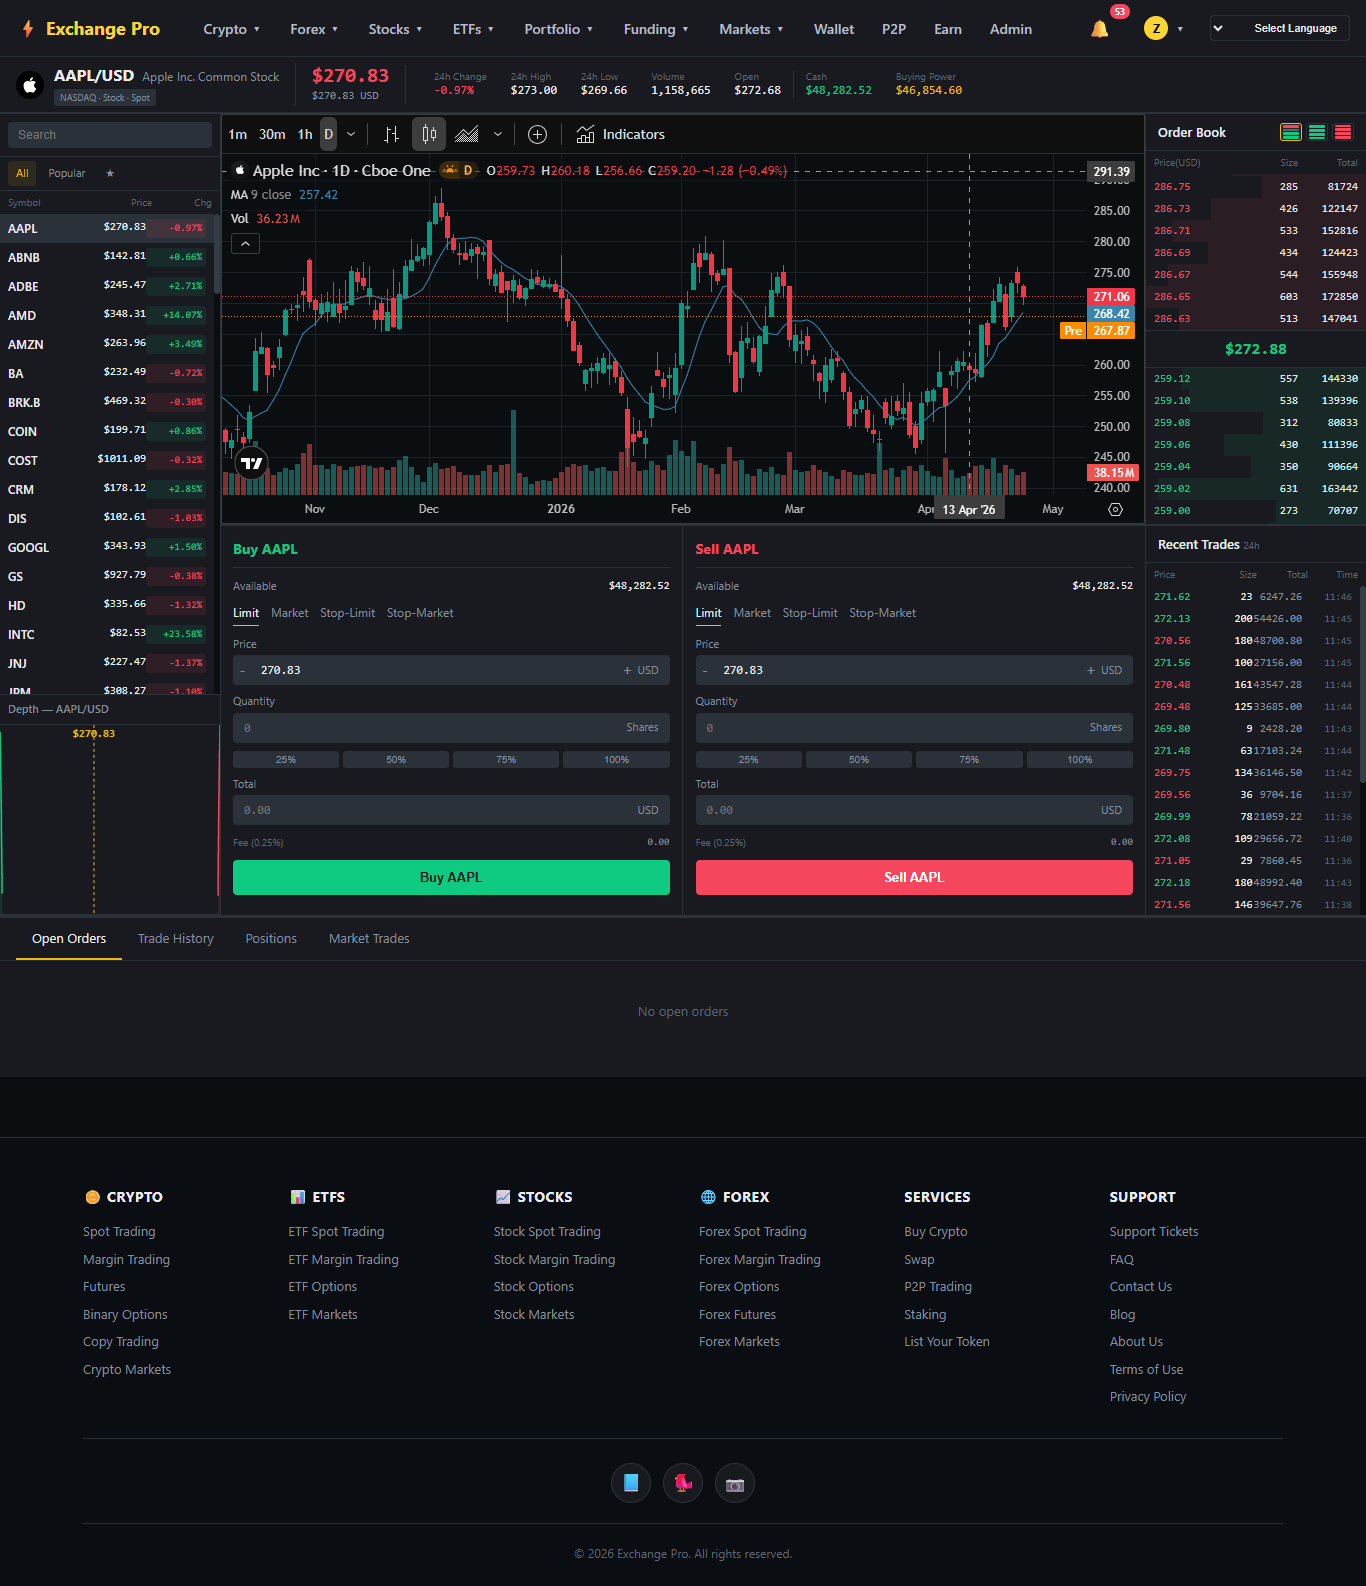Click the minus icon in Sell price field
This screenshot has height=1586, width=1366.
705,670
